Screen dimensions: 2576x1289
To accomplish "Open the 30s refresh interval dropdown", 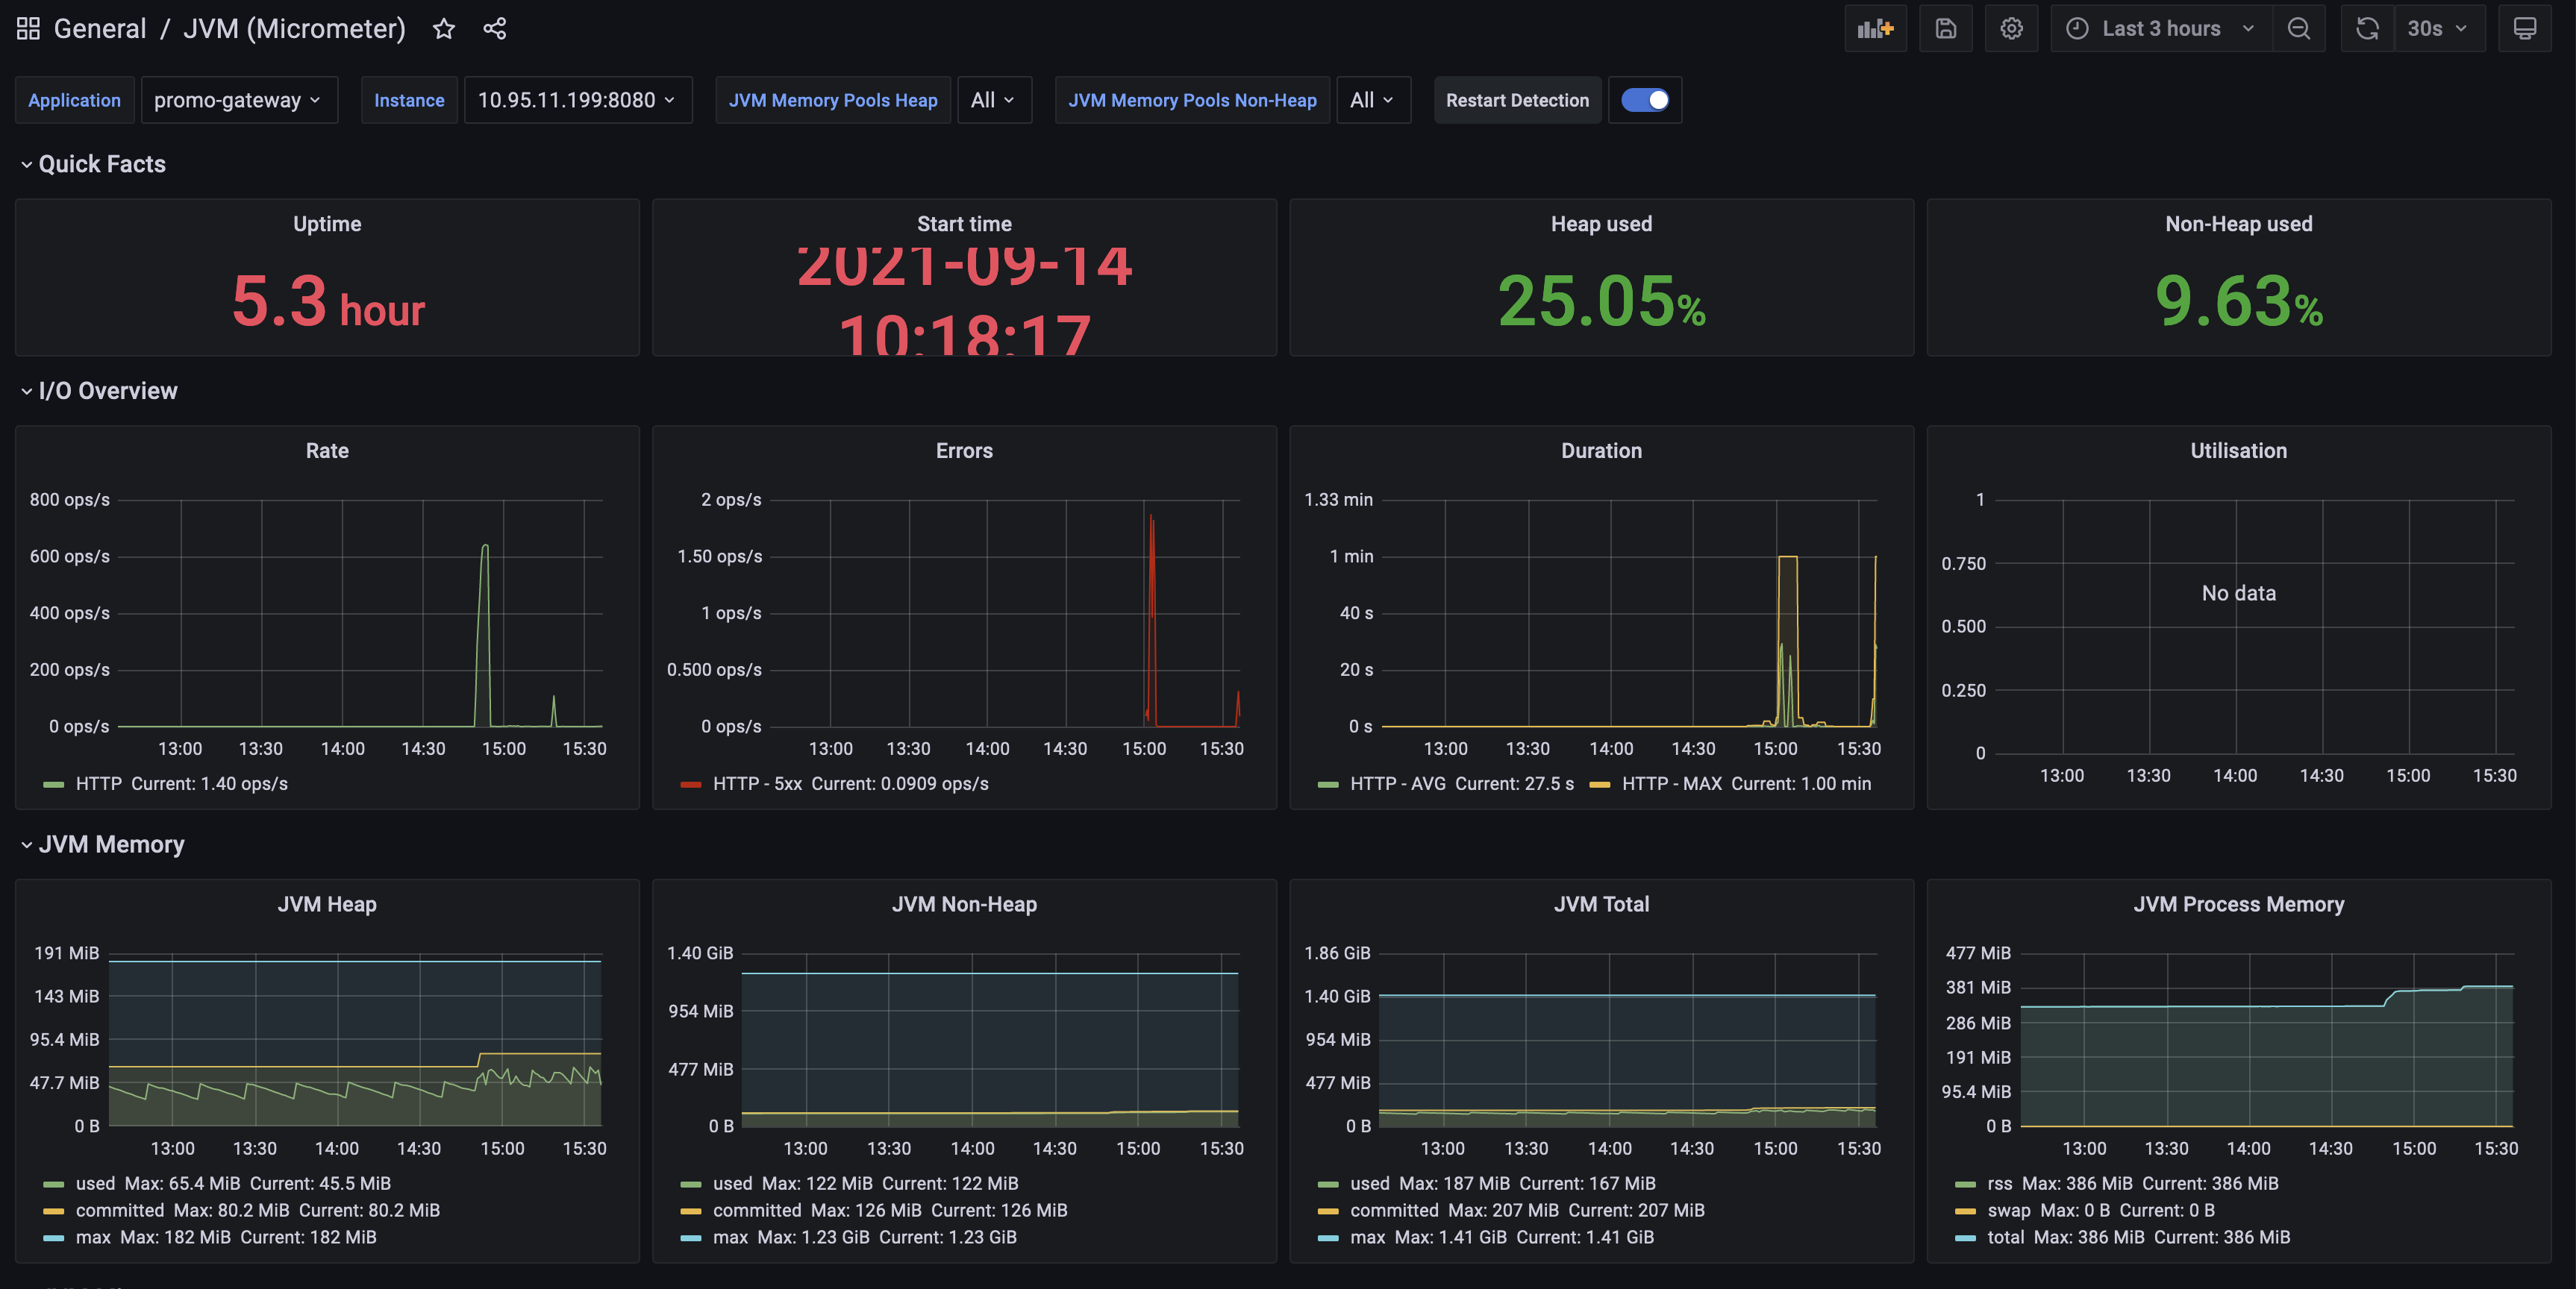I will point(2438,28).
